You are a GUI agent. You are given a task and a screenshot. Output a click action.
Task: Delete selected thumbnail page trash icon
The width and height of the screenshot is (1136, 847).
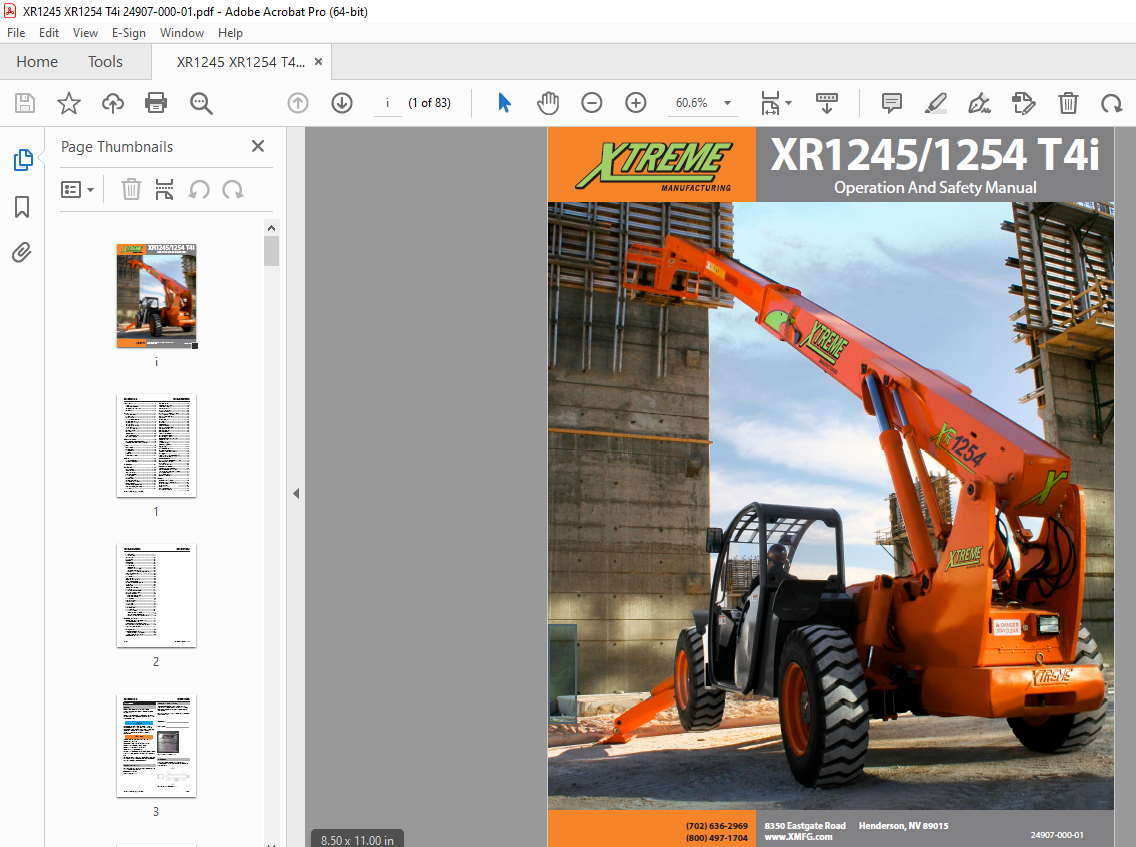tap(131, 190)
